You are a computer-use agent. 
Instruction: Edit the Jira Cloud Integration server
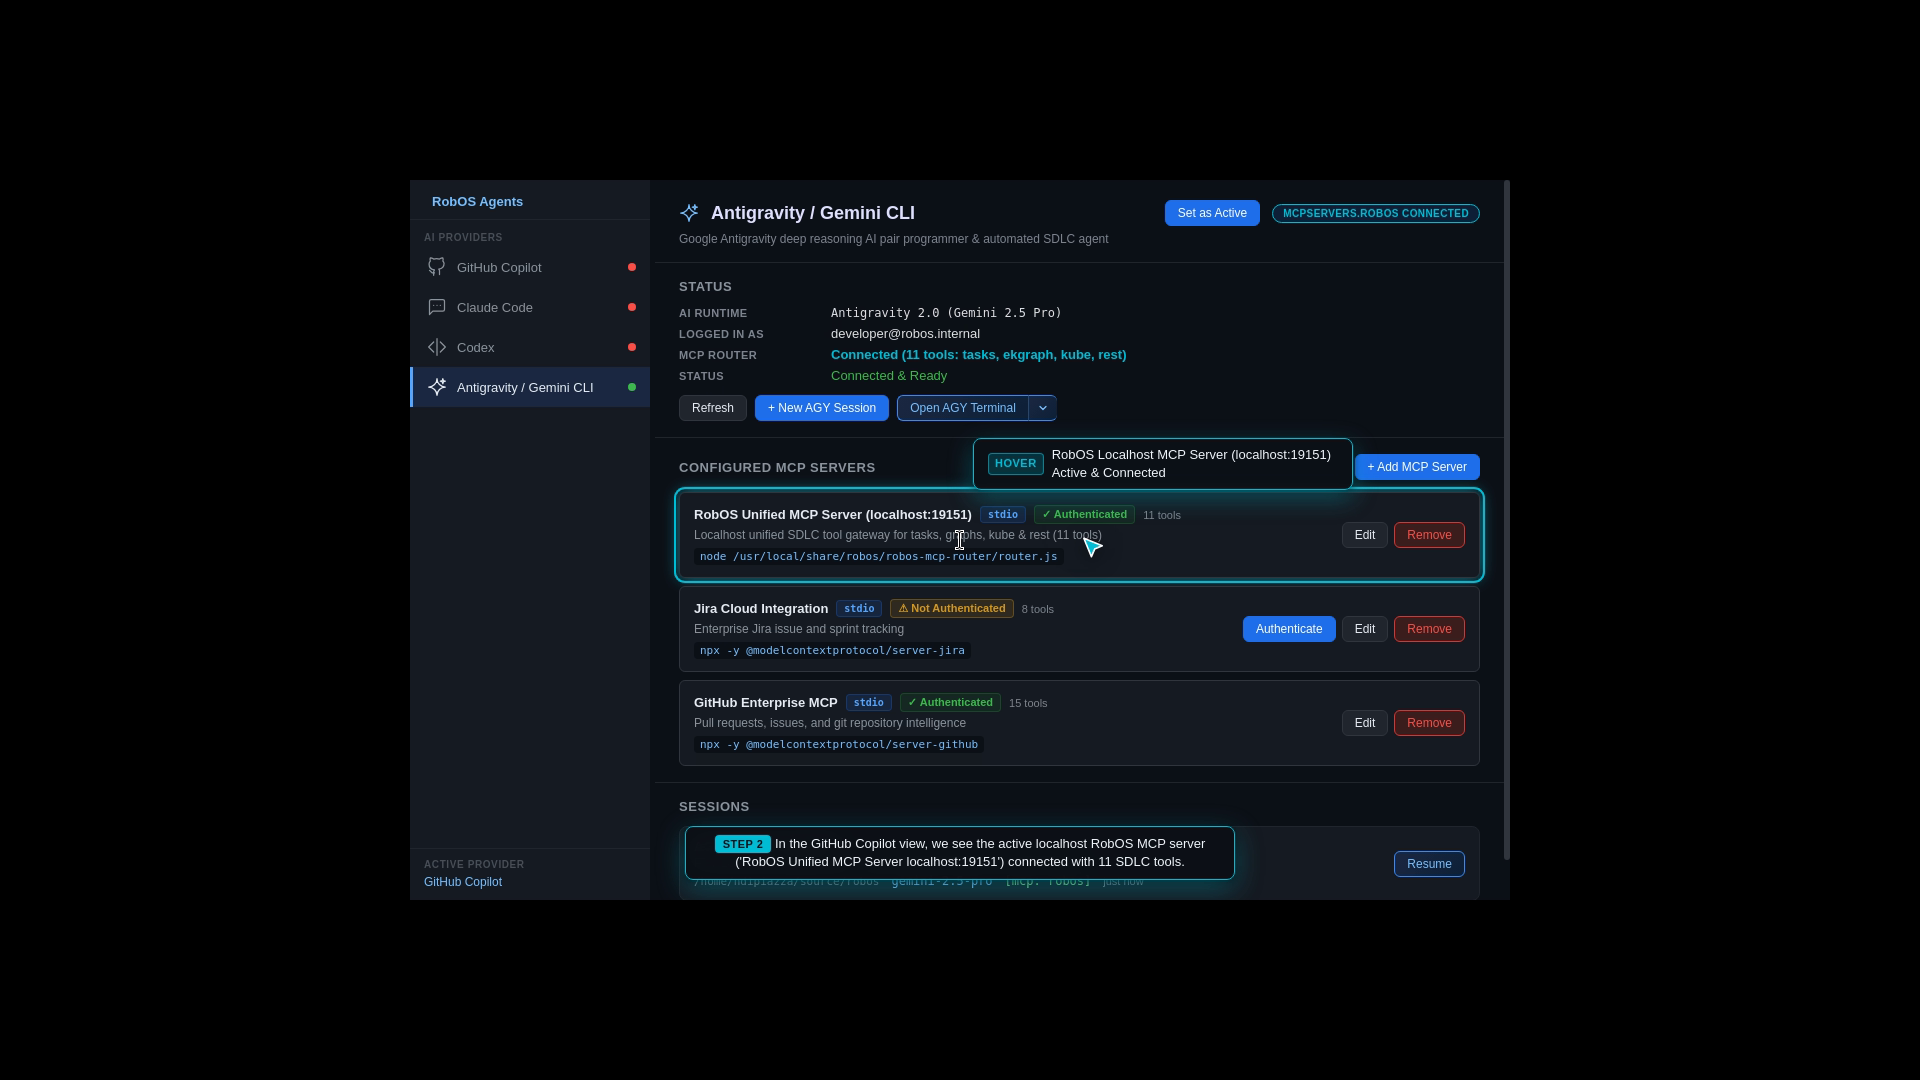tap(1365, 629)
